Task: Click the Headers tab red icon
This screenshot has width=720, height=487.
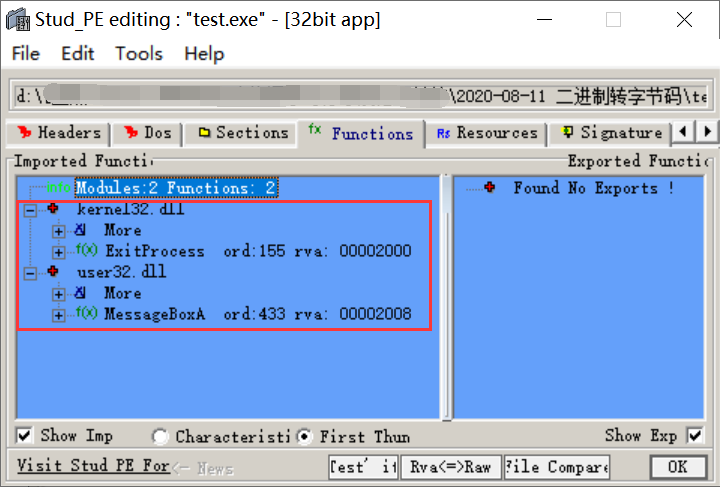Action: [25, 132]
